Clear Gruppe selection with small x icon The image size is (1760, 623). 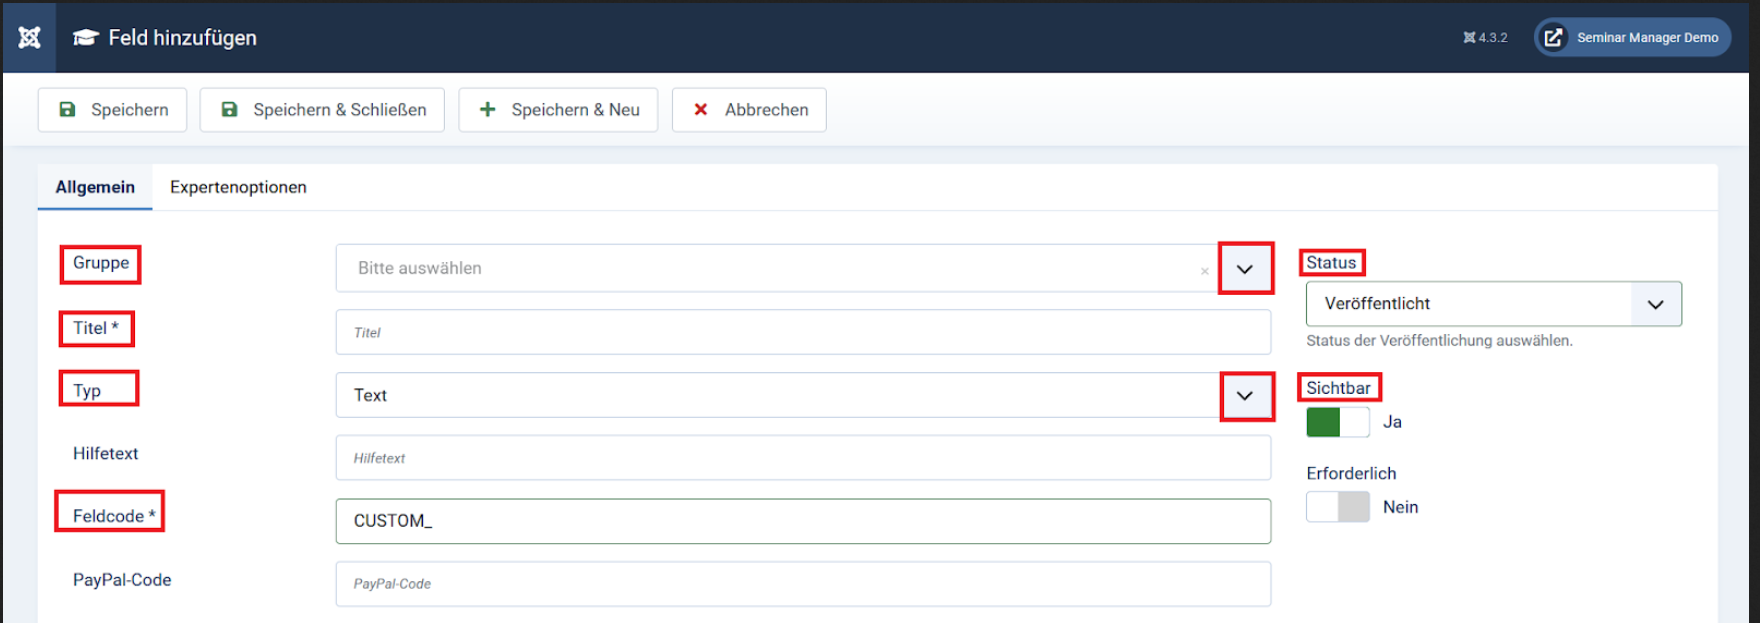(1204, 271)
